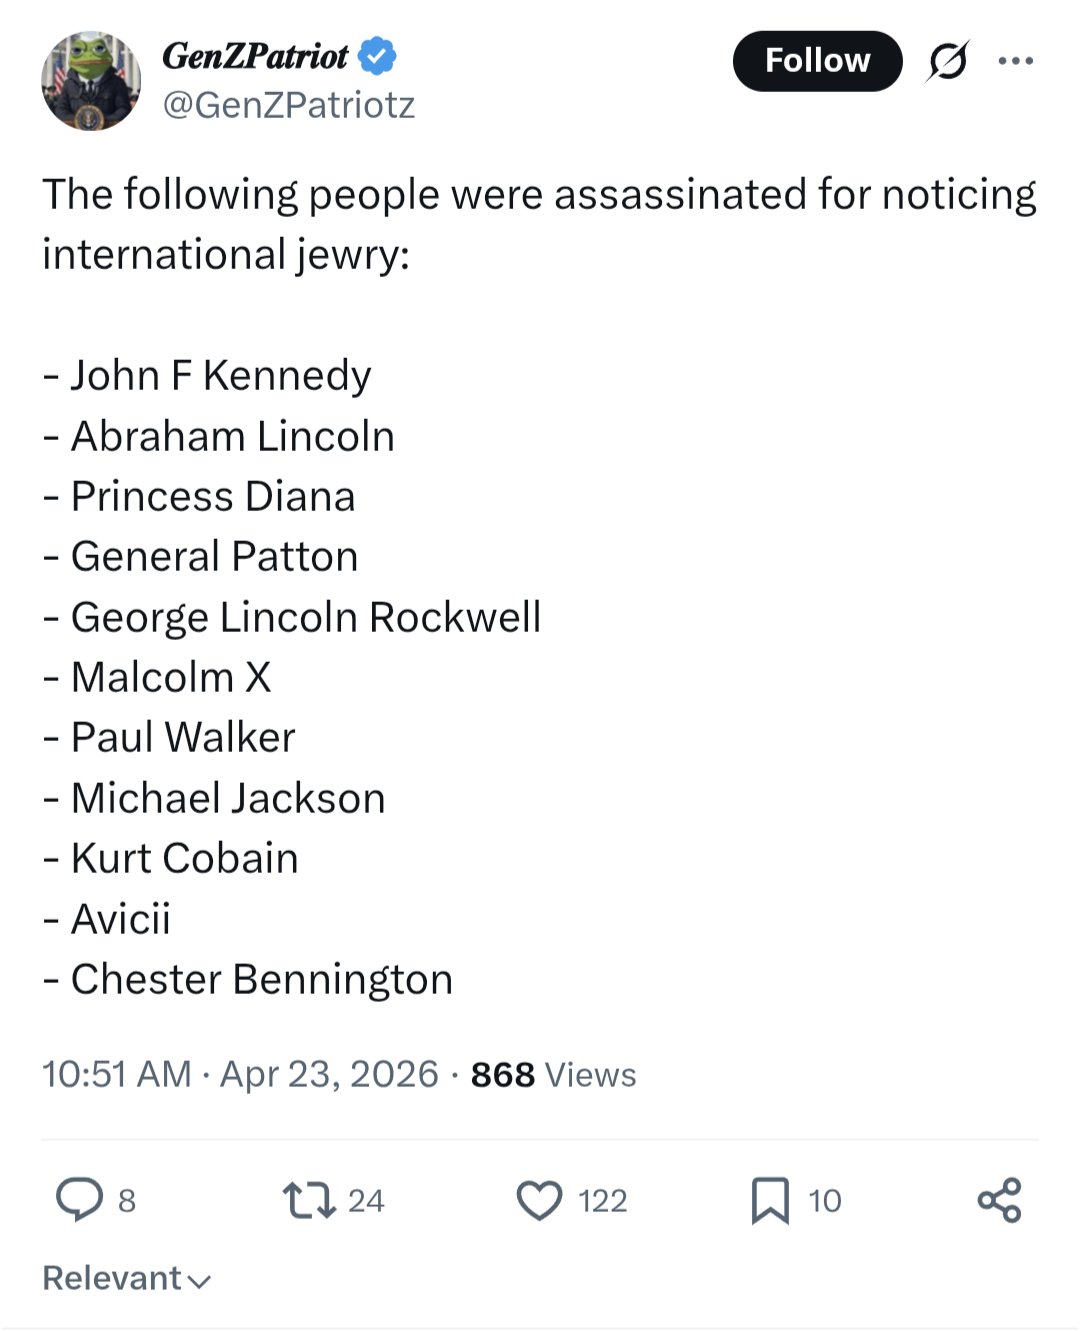The image size is (1080, 1331).
Task: Toggle the bookmark icon to save post
Action: coord(769,1200)
